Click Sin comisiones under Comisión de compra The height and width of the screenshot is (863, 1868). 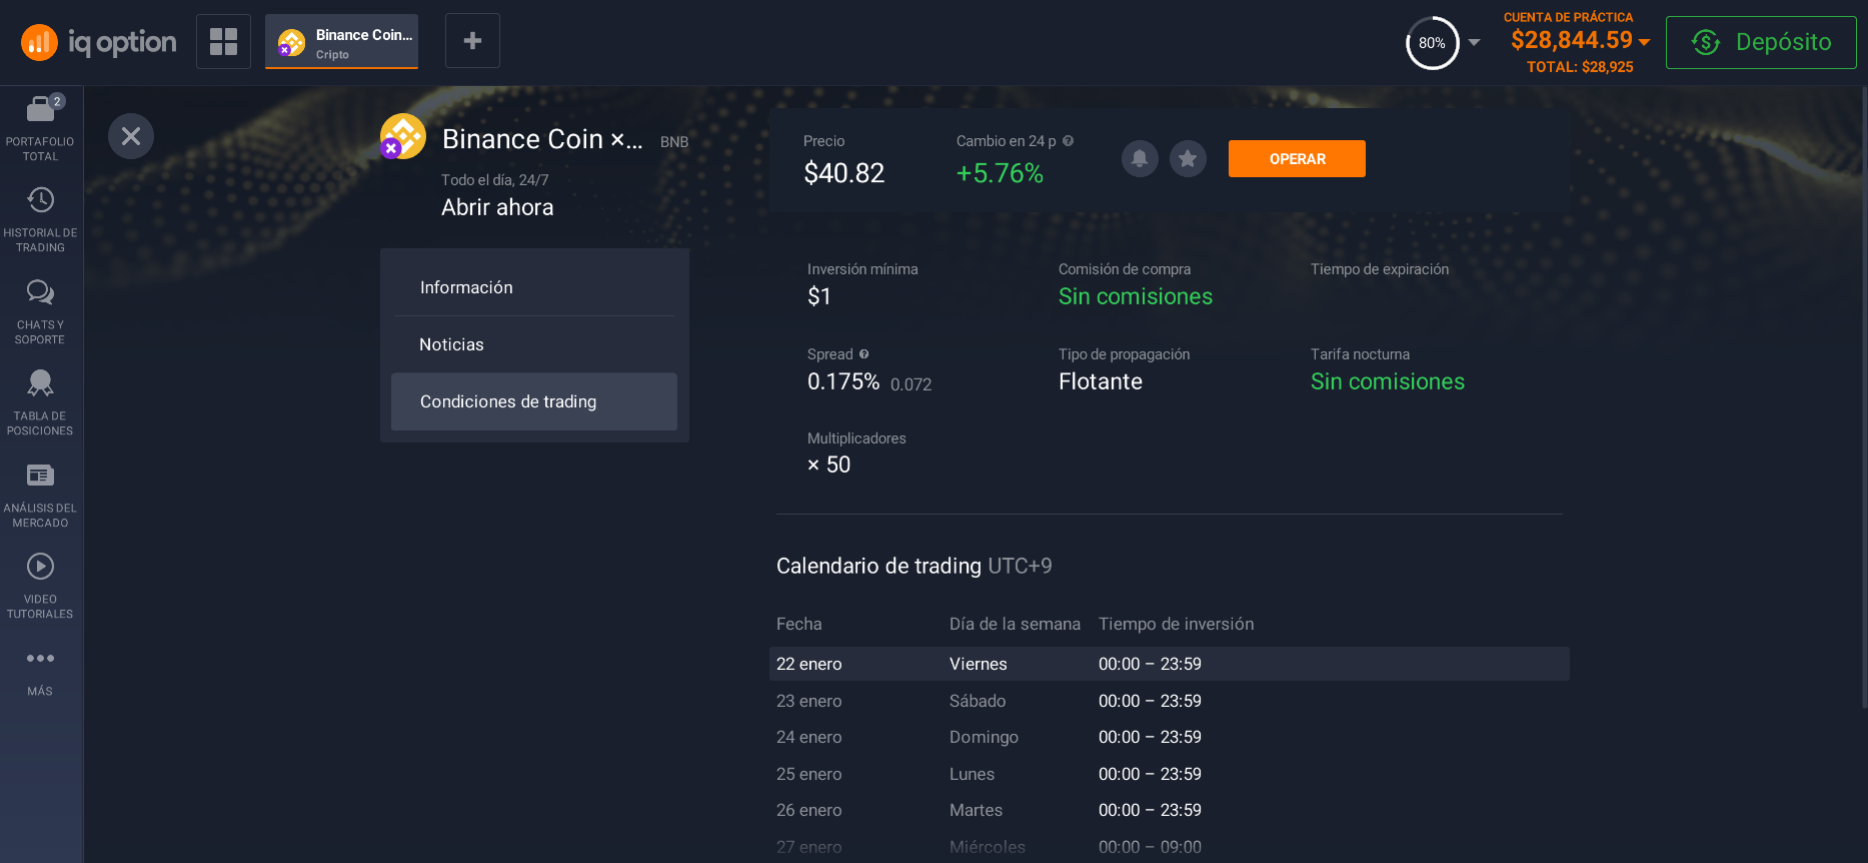pos(1135,296)
